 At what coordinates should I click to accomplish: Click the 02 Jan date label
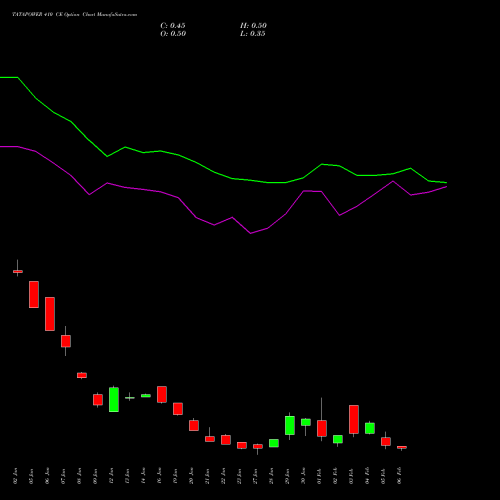pos(15,476)
